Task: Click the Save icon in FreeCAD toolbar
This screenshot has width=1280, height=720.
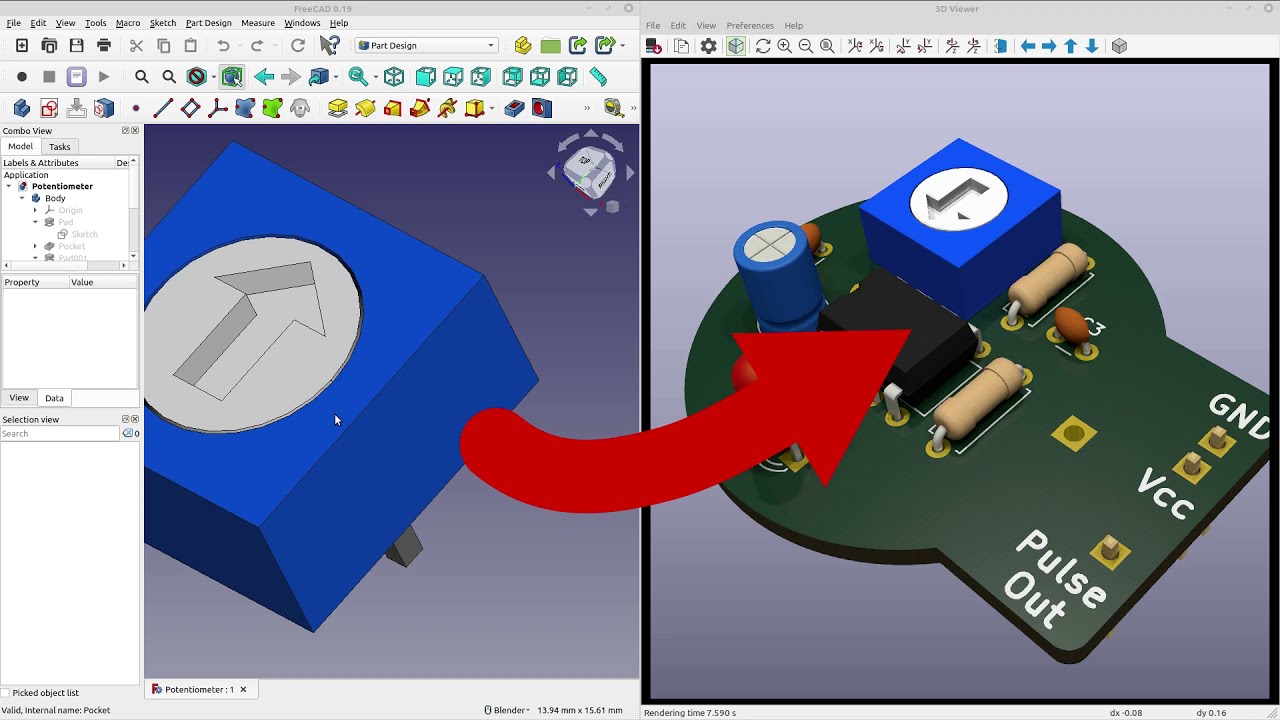Action: (77, 45)
